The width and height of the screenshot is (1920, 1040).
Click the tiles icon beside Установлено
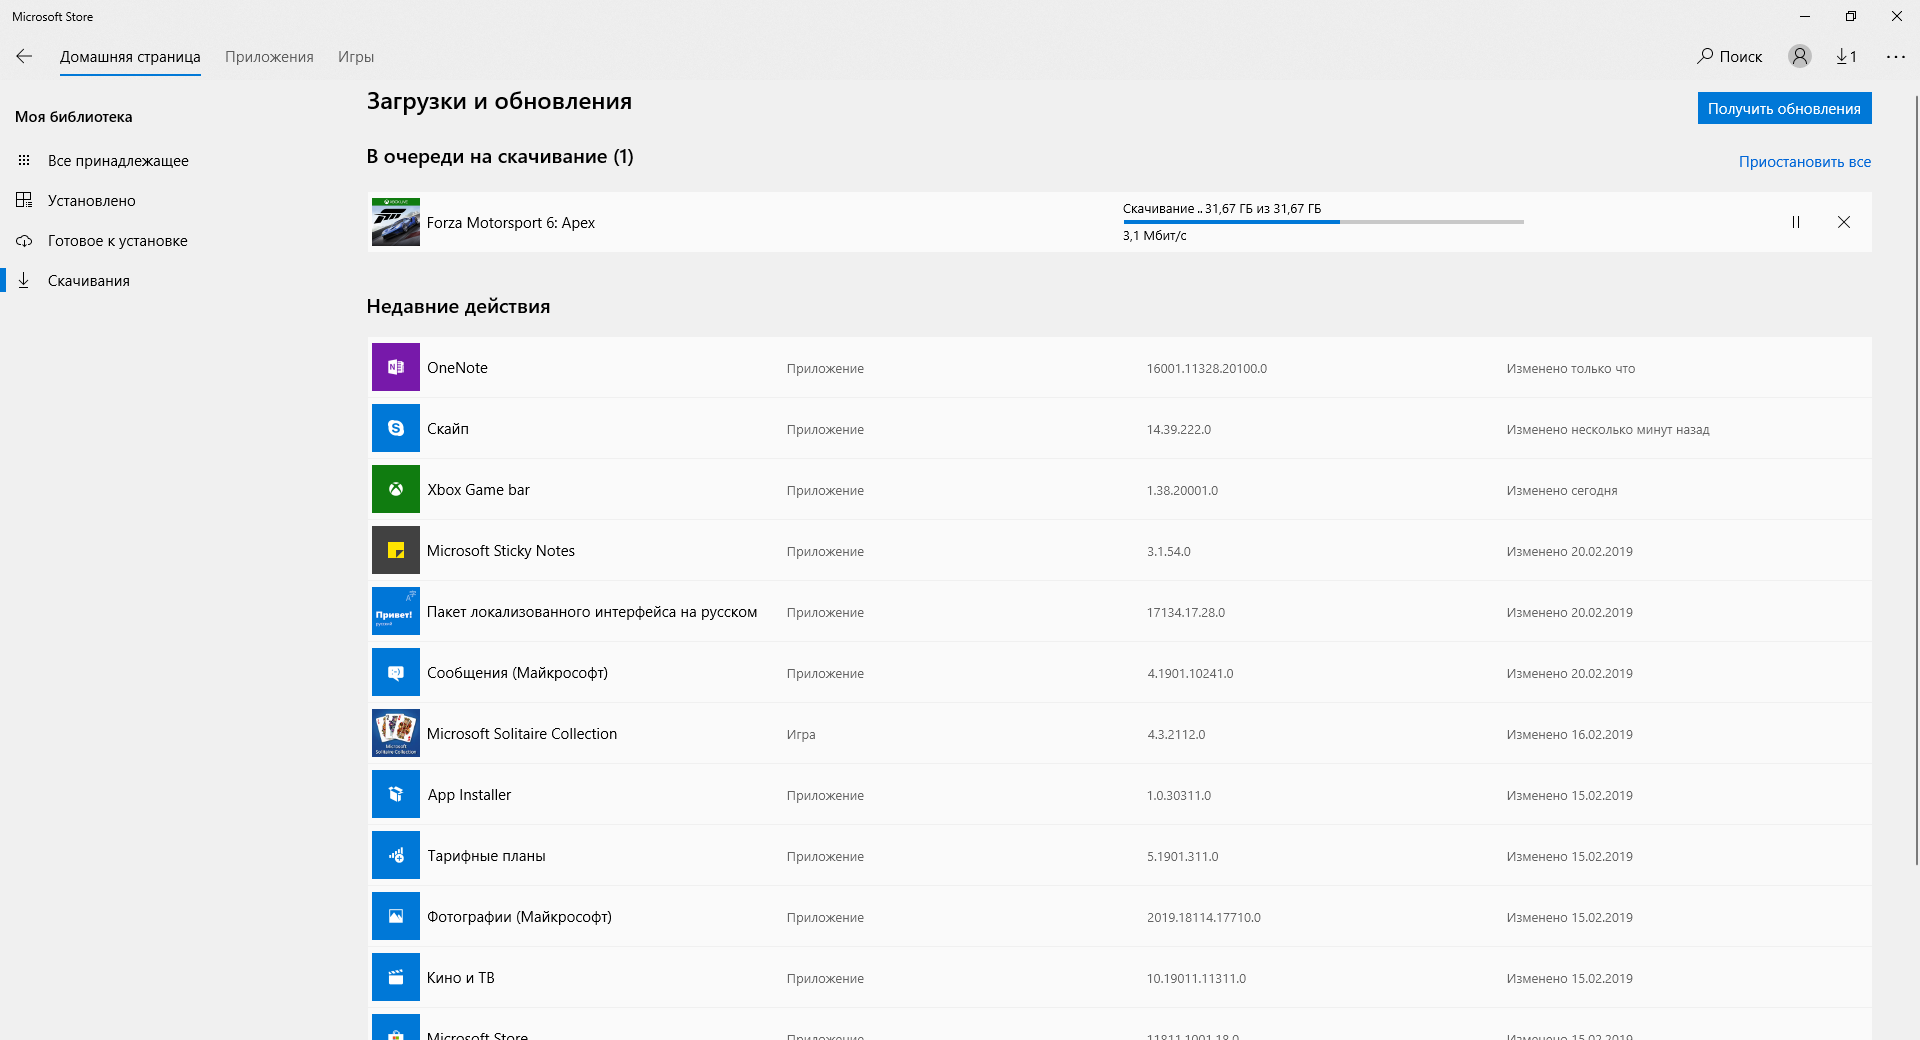point(24,200)
